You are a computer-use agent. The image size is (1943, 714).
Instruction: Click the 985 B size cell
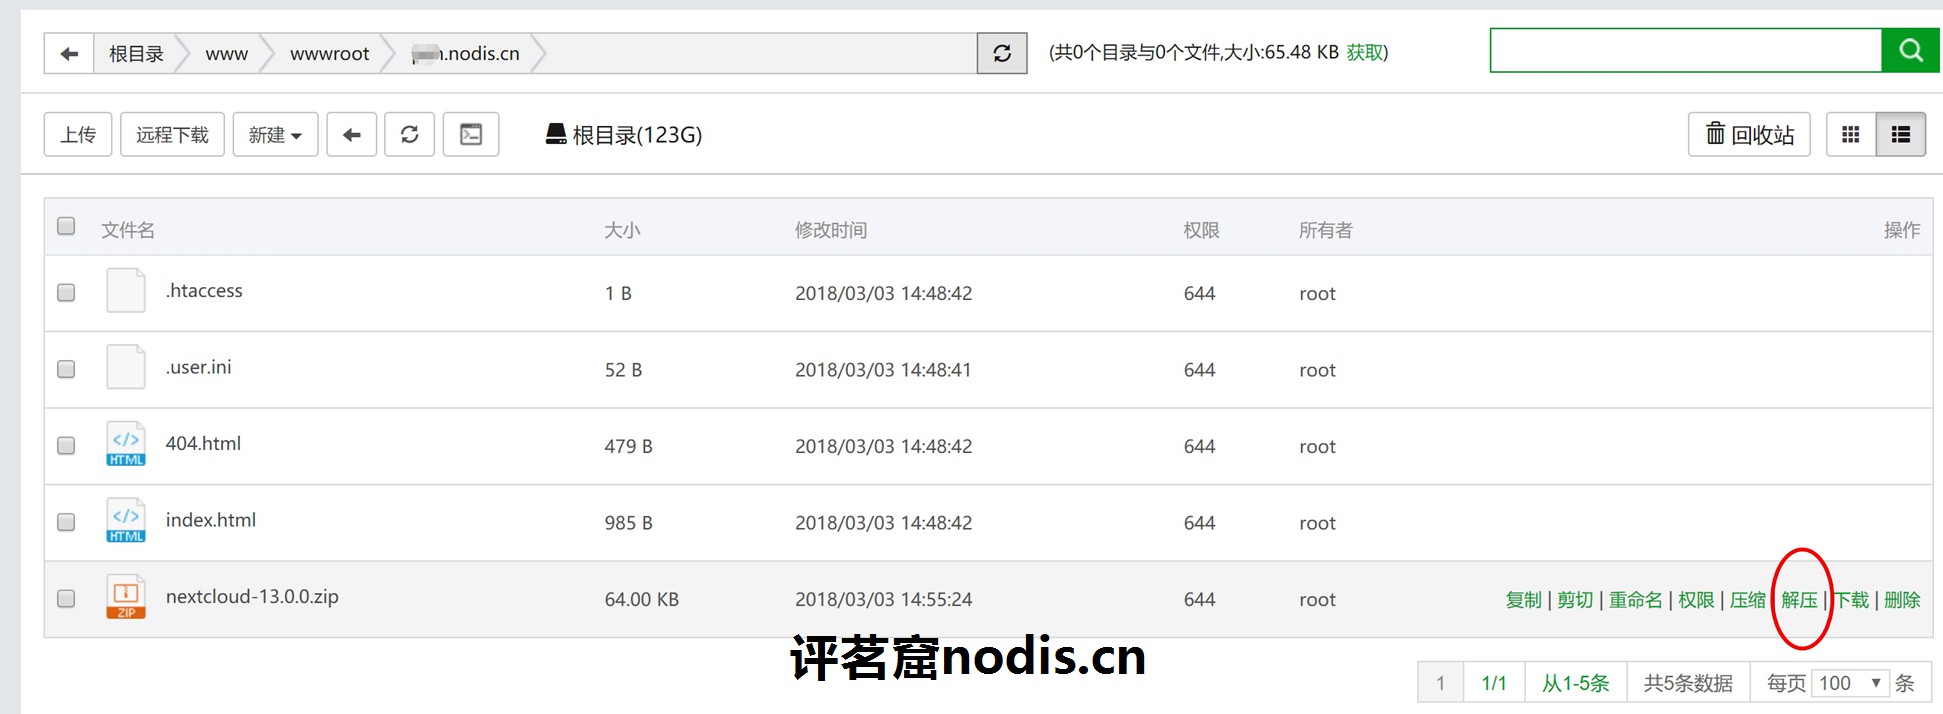point(629,523)
